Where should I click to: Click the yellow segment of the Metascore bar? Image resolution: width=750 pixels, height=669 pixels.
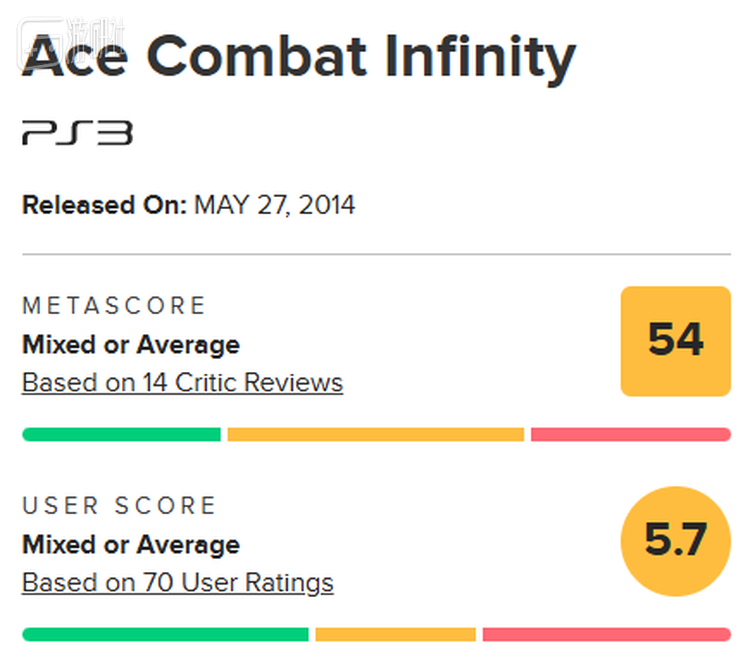375,434
